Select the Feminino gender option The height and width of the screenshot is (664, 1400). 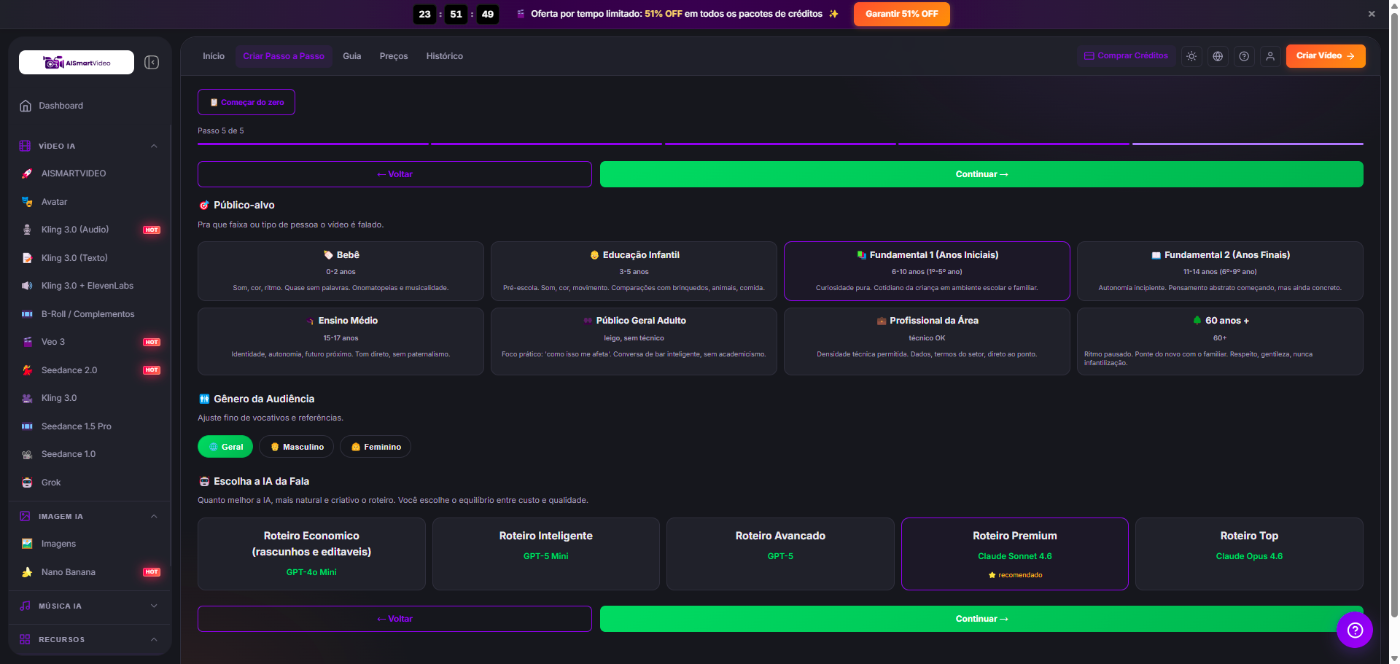point(375,447)
